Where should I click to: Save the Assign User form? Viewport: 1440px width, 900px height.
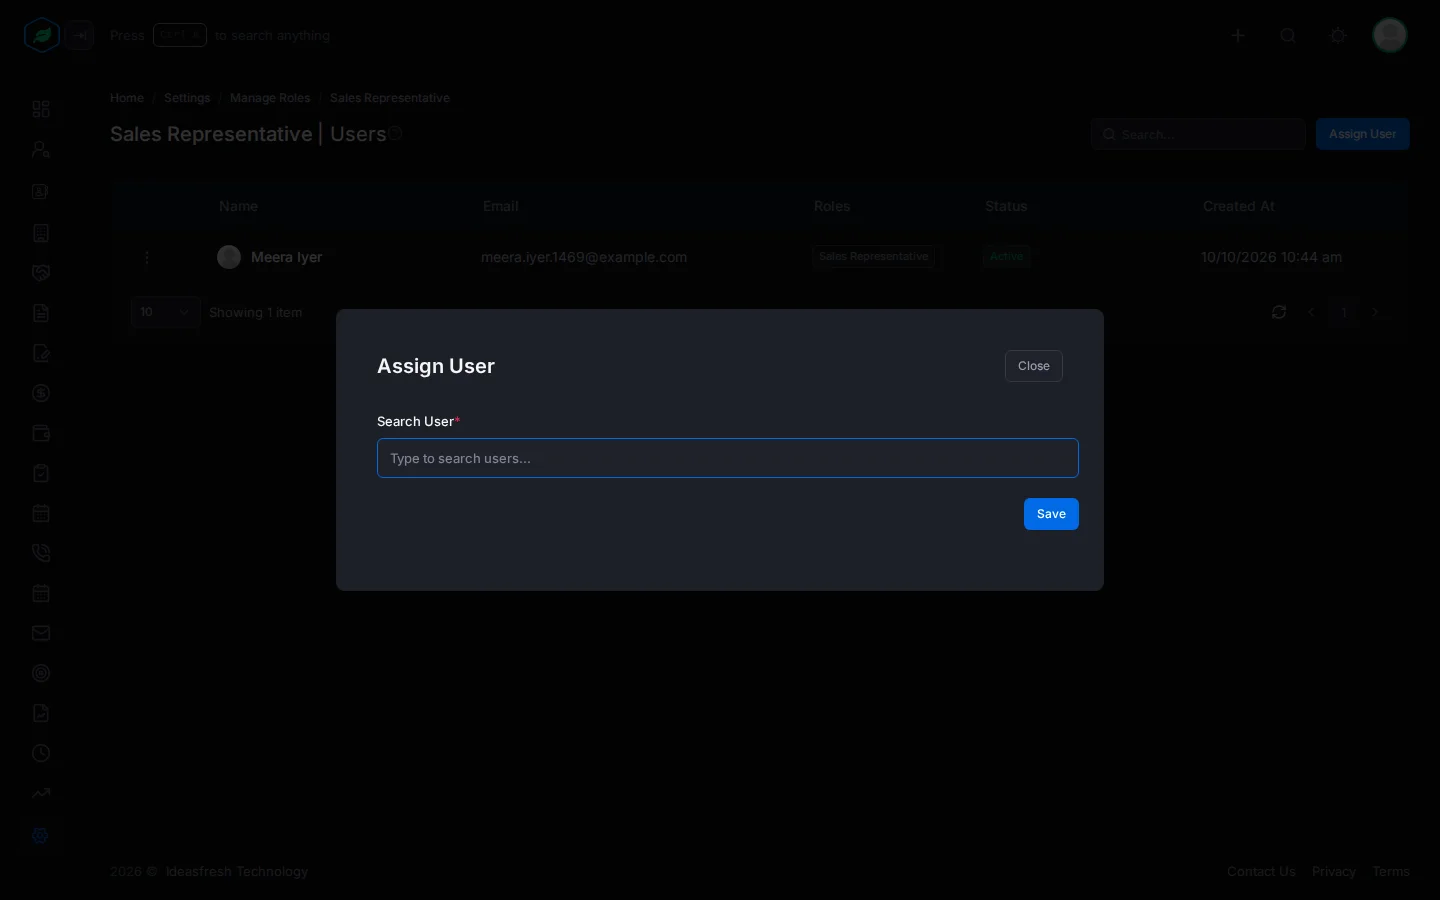click(1051, 514)
